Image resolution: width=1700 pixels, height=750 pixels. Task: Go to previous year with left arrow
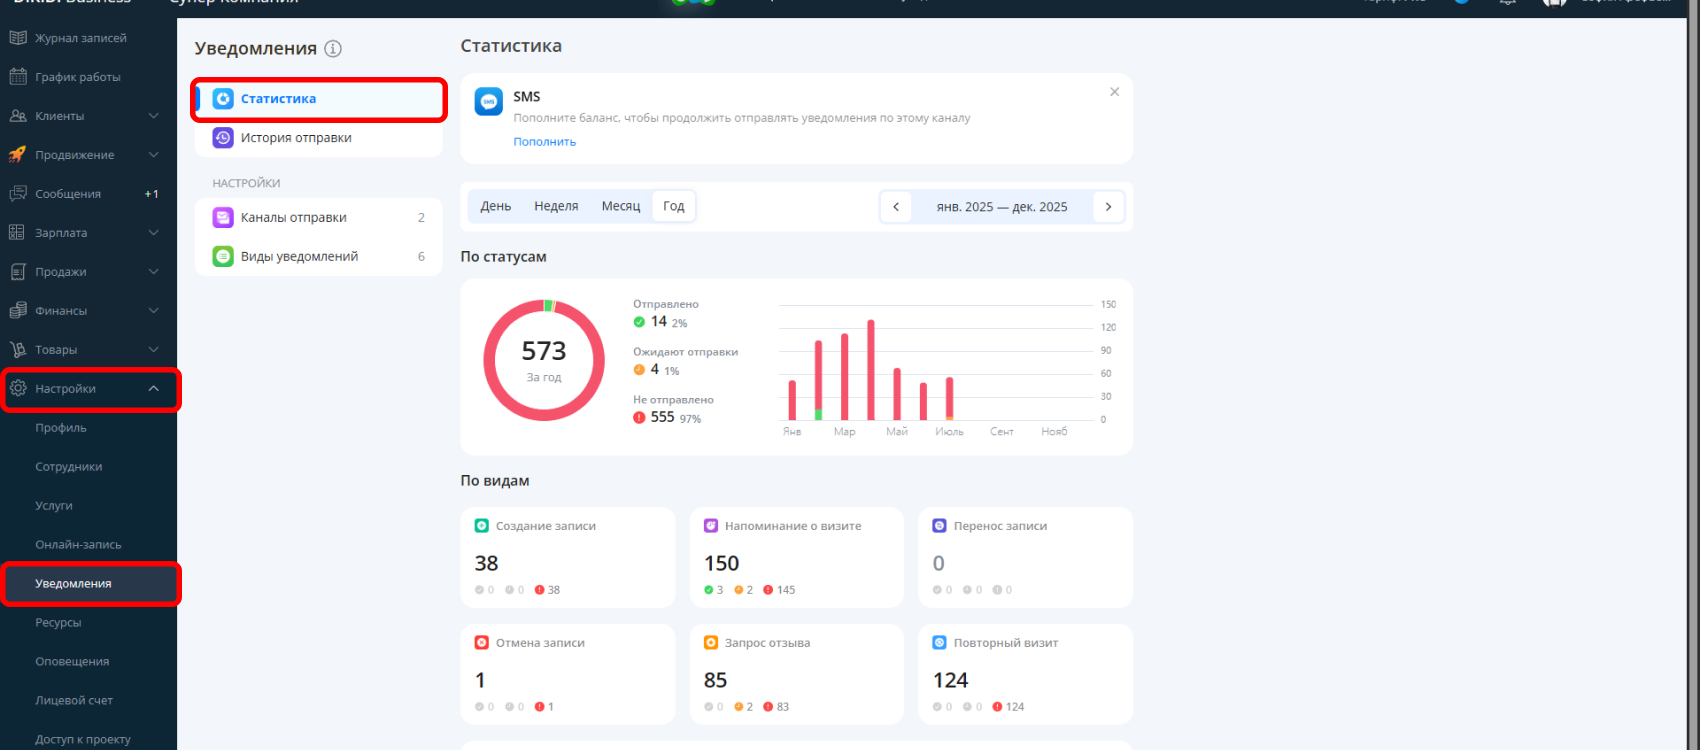896,207
